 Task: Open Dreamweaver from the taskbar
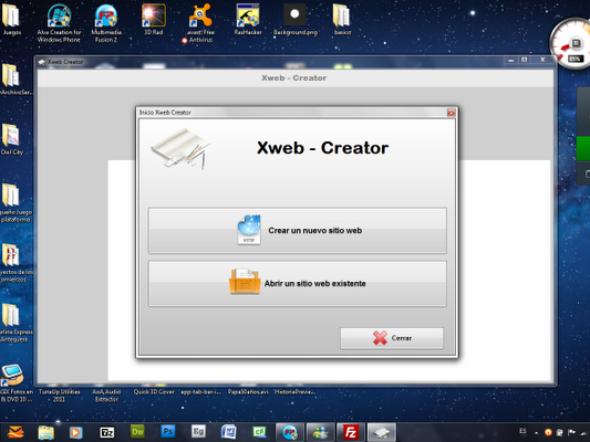click(x=137, y=432)
